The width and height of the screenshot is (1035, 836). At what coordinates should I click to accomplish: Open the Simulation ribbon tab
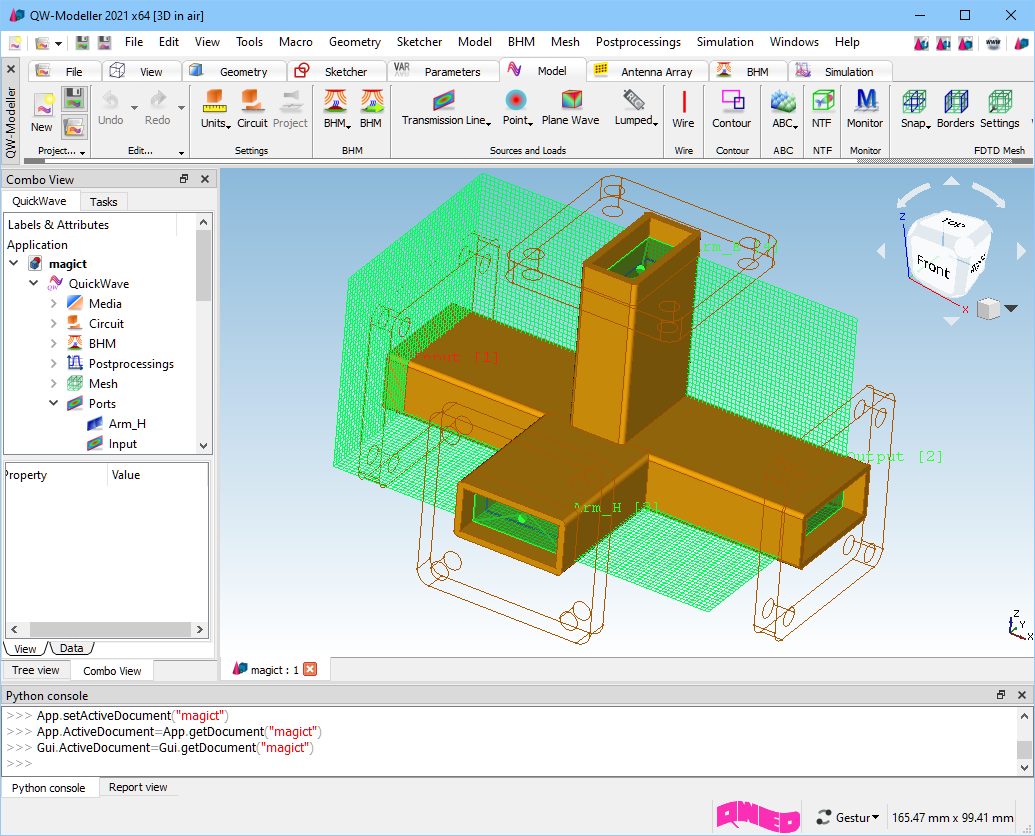tap(840, 71)
